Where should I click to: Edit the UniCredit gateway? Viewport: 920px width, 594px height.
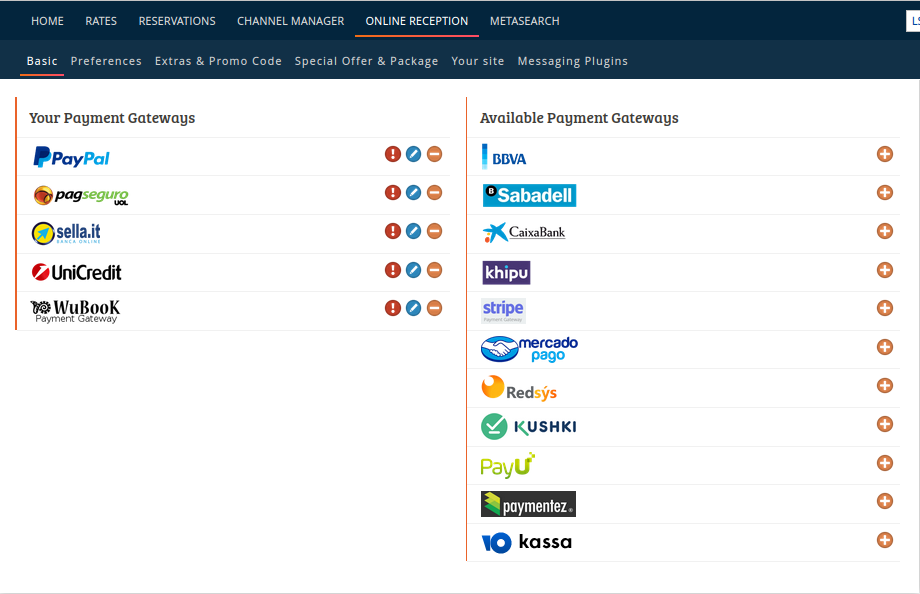click(414, 270)
